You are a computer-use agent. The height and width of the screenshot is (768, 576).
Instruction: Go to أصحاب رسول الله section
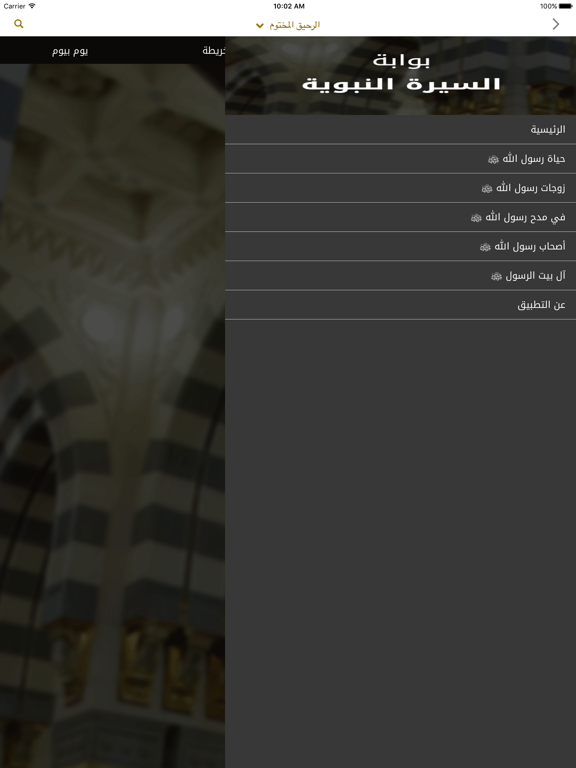coord(400,246)
